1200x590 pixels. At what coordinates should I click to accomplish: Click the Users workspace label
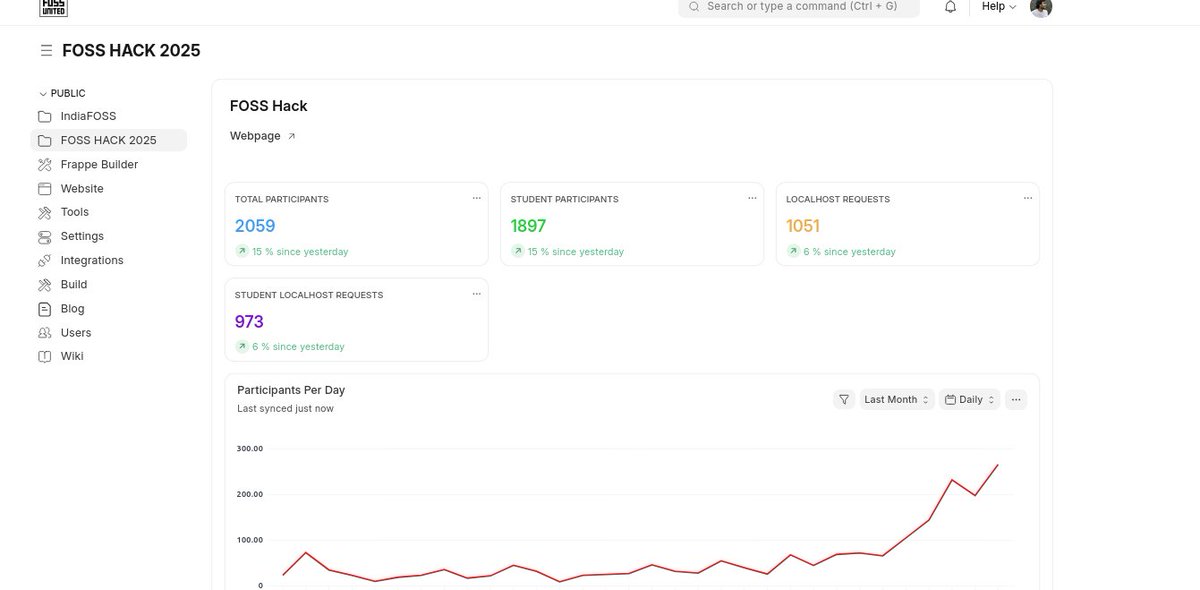coord(76,332)
